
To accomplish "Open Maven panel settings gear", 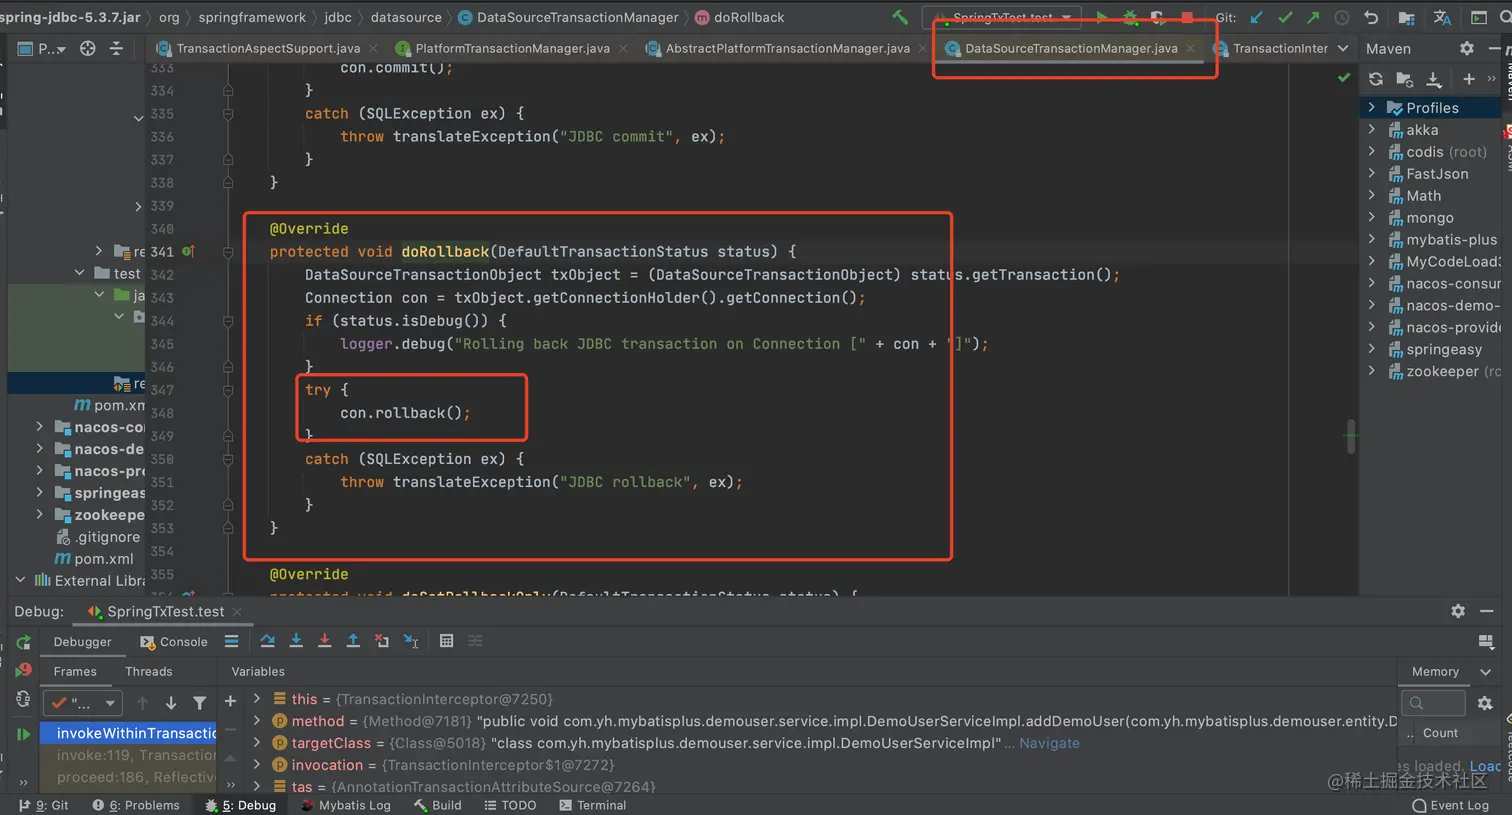I will pyautogui.click(x=1467, y=48).
